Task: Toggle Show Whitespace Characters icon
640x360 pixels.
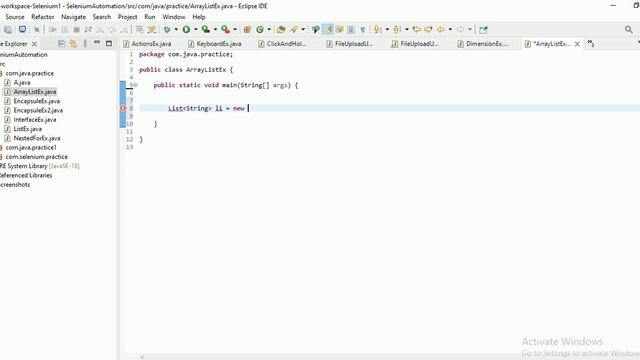Action: click(x=362, y=29)
